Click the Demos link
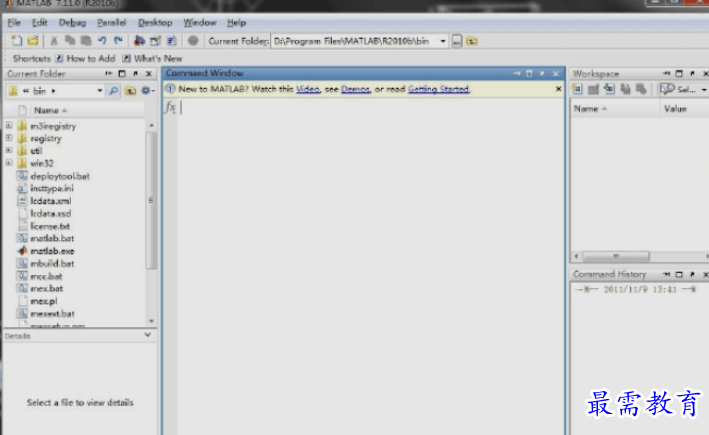The image size is (709, 435). coord(355,89)
